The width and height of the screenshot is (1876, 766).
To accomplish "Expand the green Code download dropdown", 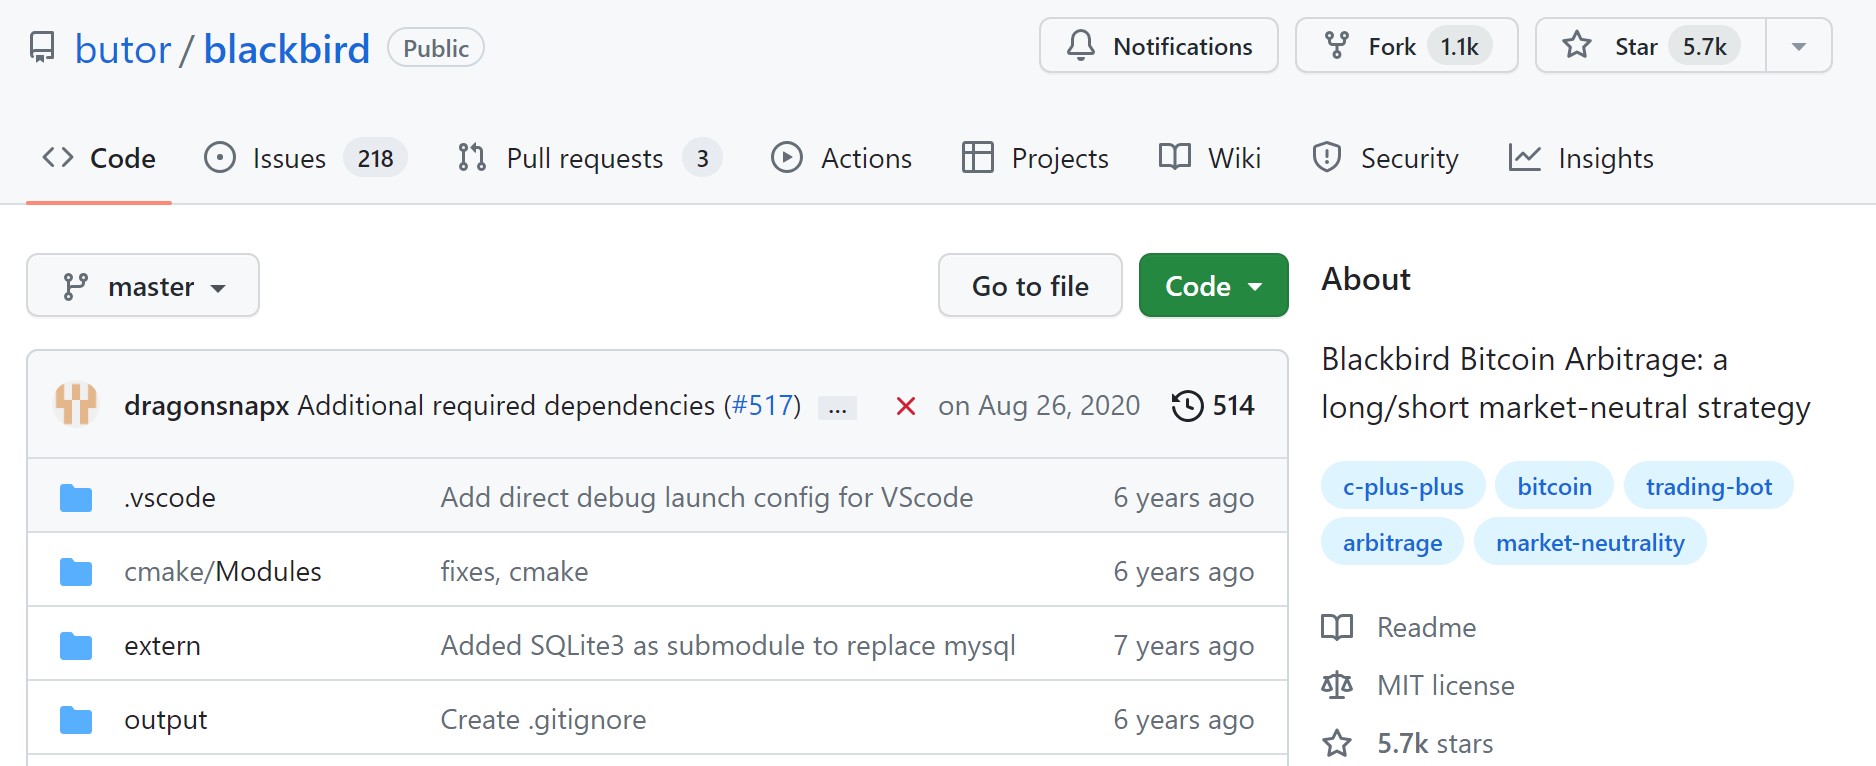I will pyautogui.click(x=1213, y=286).
